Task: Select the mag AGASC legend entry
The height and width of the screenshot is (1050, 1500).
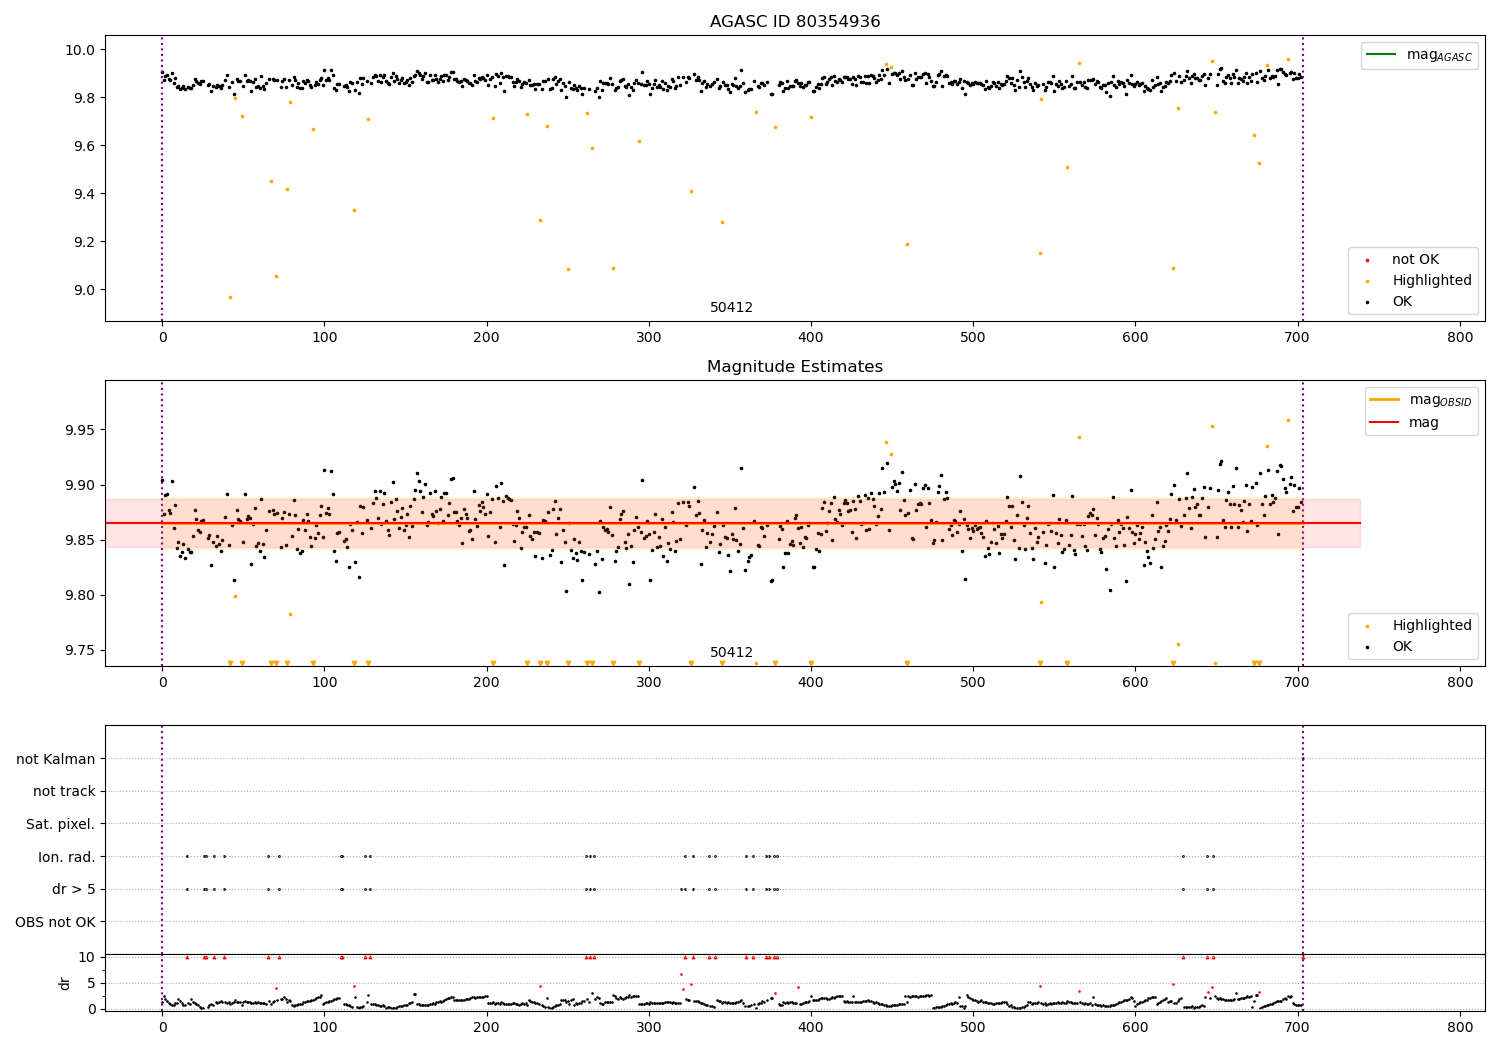Action: pyautogui.click(x=1419, y=55)
